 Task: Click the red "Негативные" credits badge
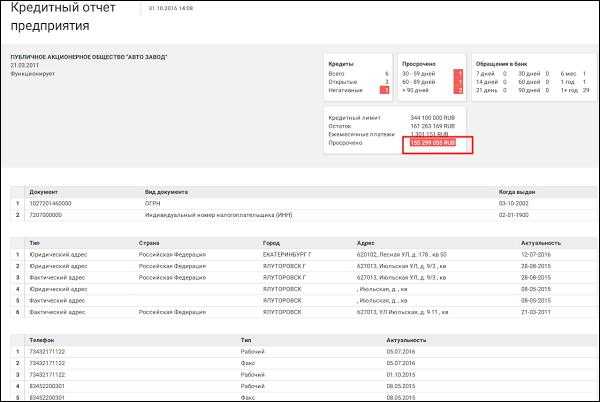(x=384, y=90)
